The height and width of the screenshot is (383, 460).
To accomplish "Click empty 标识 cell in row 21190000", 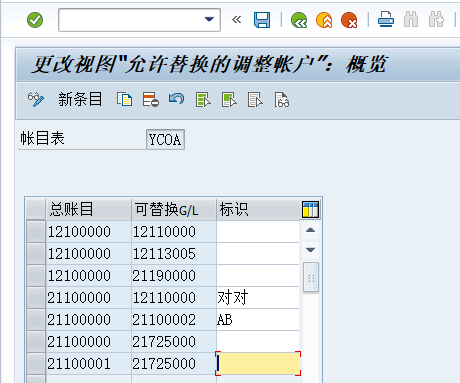I will tap(258, 276).
